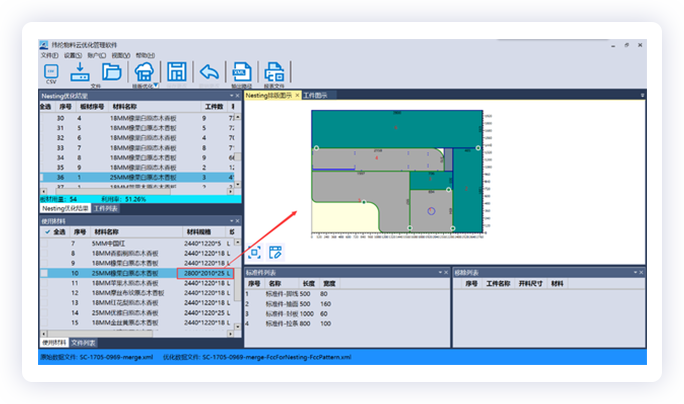Switch to the 工件图示 tab
Image resolution: width=684 pixels, height=404 pixels.
[315, 95]
